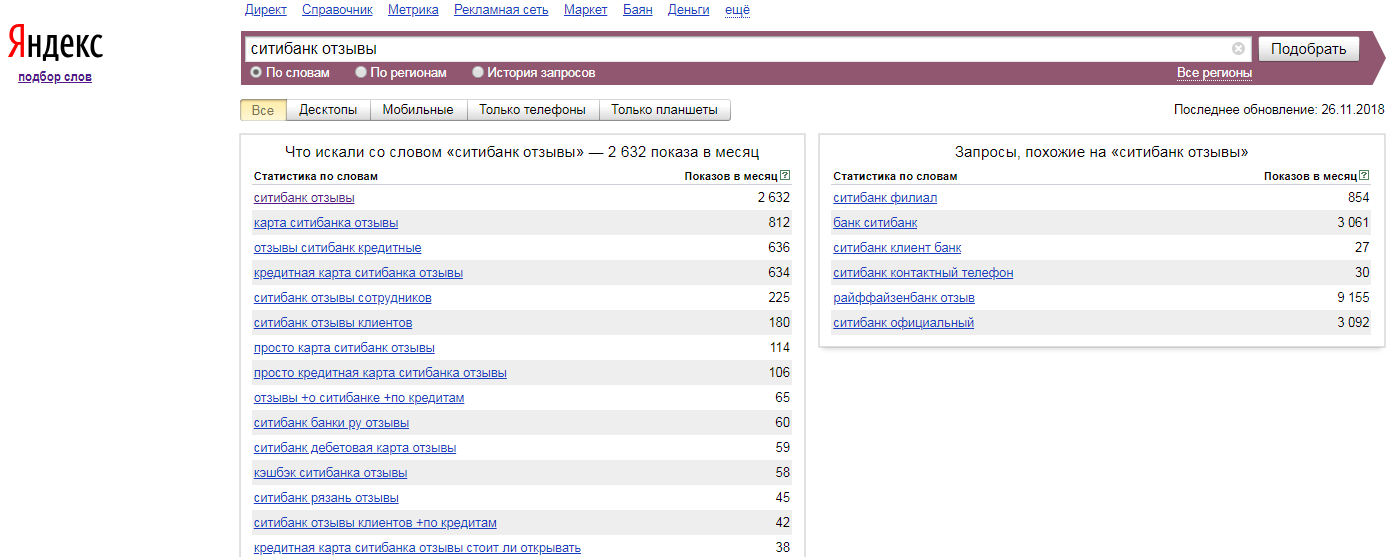Switch to the 'Все' device tab
The width and height of the screenshot is (1397, 557).
click(x=263, y=110)
